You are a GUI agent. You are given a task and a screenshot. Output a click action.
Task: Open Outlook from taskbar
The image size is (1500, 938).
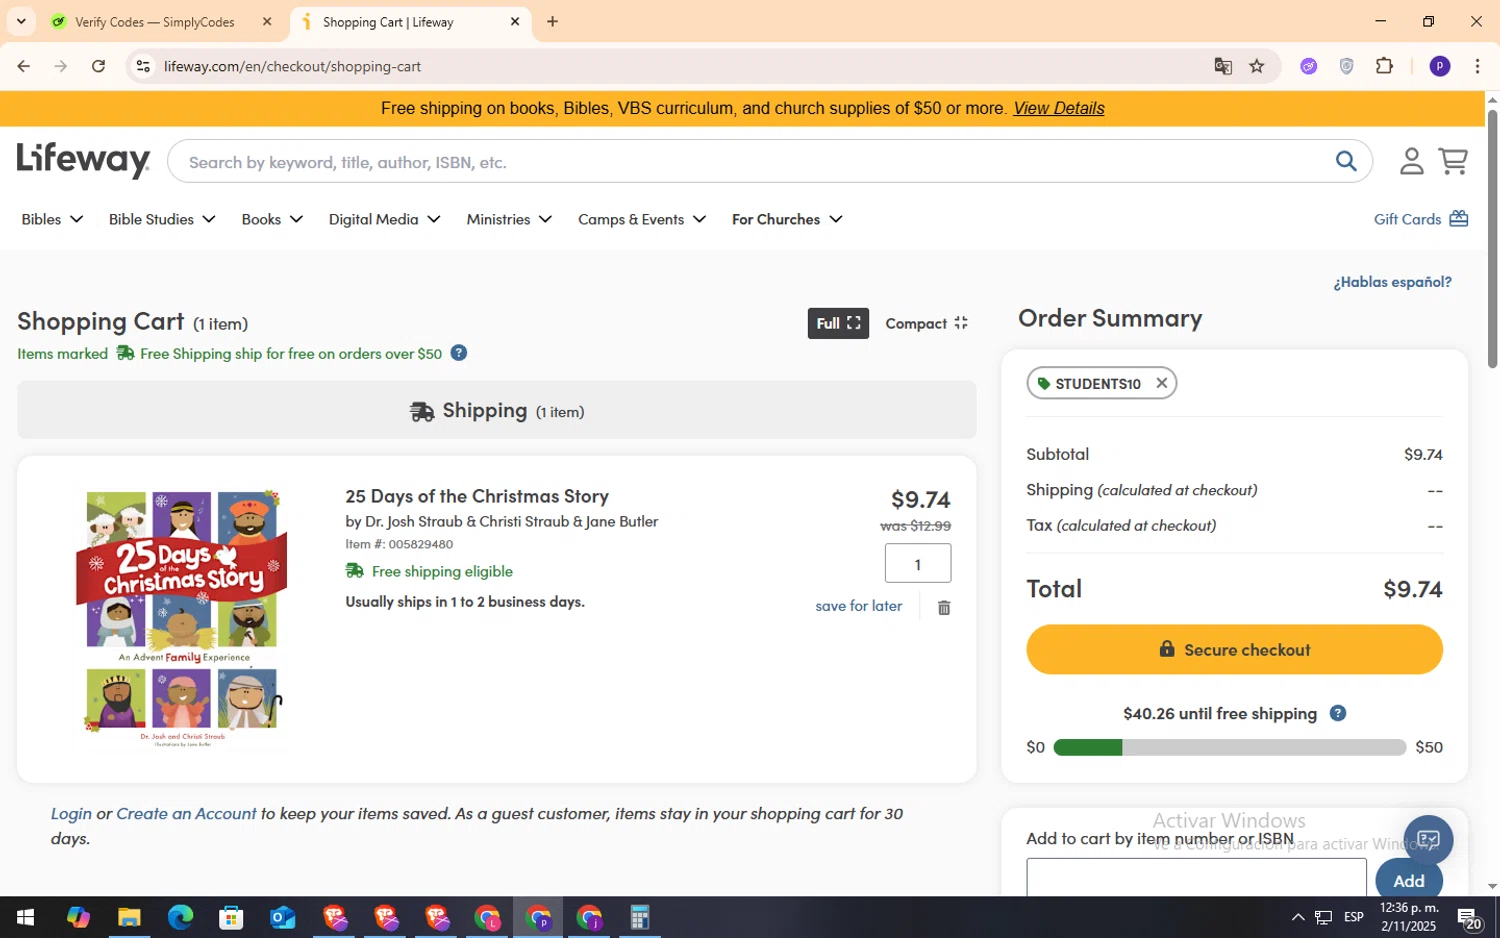point(282,917)
